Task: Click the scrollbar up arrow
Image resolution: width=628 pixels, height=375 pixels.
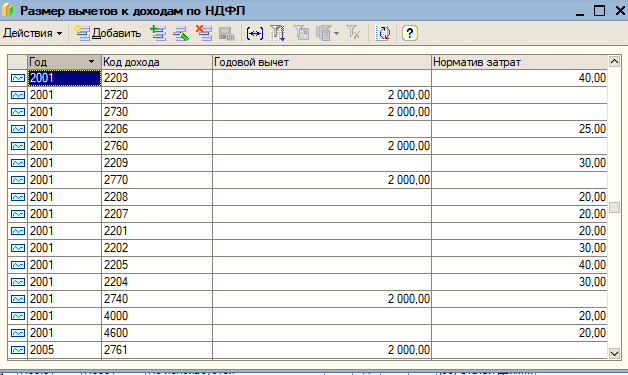Action: pyautogui.click(x=614, y=61)
